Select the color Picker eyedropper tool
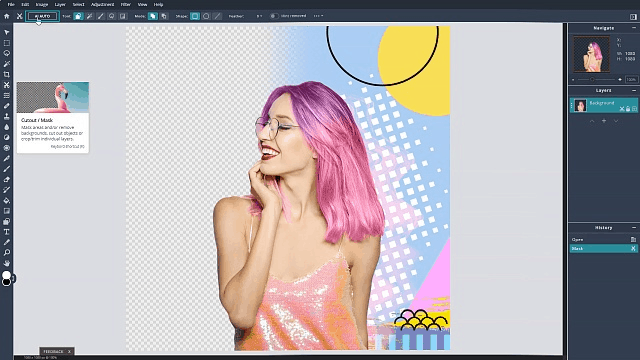 pos(7,242)
